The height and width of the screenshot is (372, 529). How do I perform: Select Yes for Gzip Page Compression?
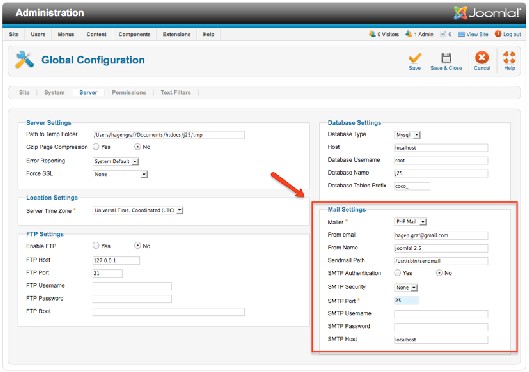click(x=96, y=147)
